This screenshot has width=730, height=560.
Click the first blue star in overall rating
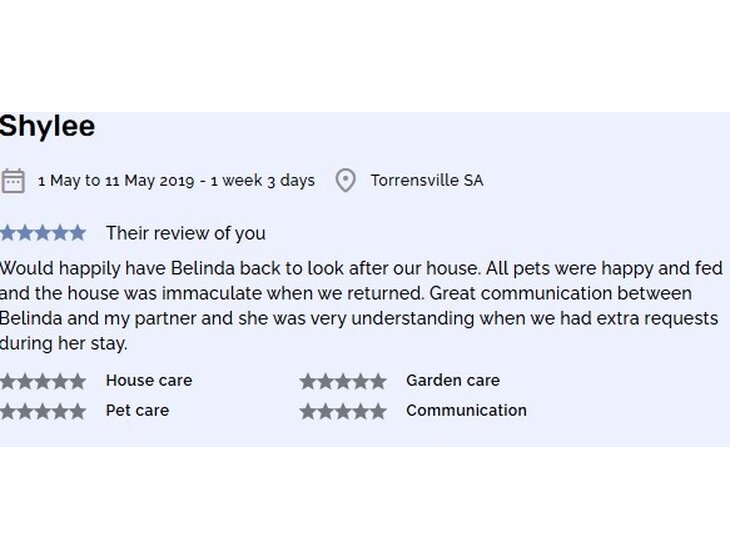coord(8,233)
